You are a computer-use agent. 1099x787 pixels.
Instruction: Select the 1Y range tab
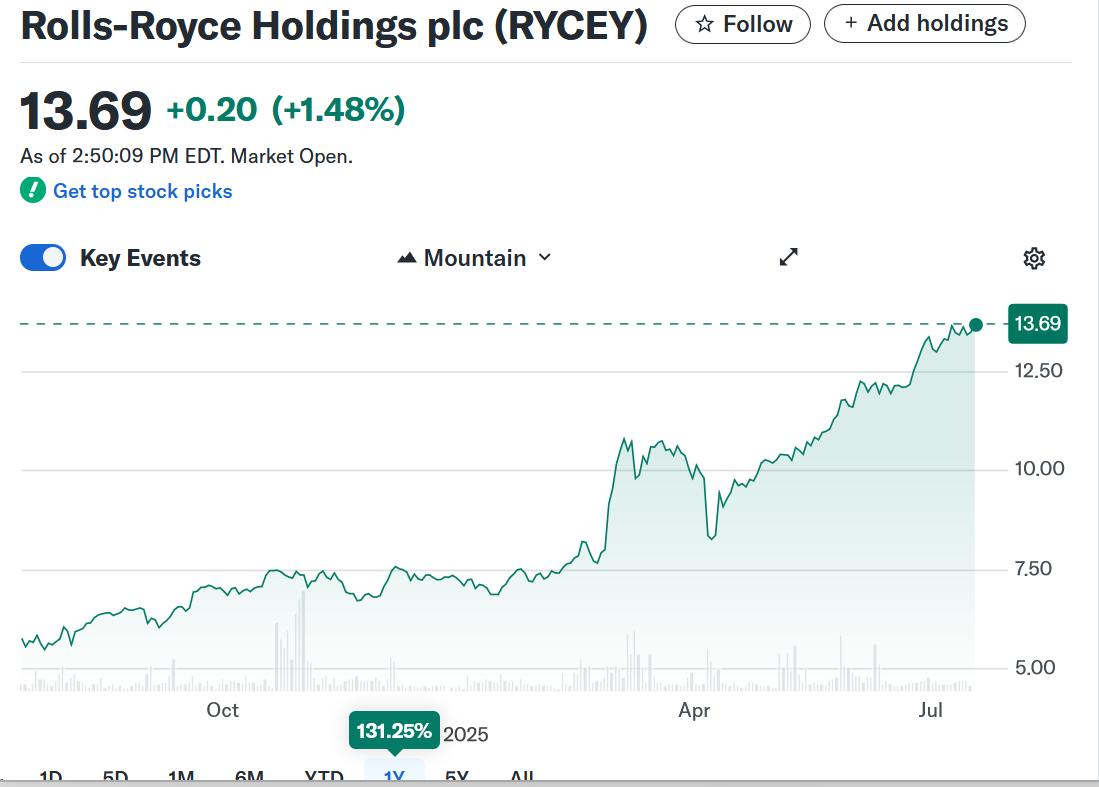[394, 776]
